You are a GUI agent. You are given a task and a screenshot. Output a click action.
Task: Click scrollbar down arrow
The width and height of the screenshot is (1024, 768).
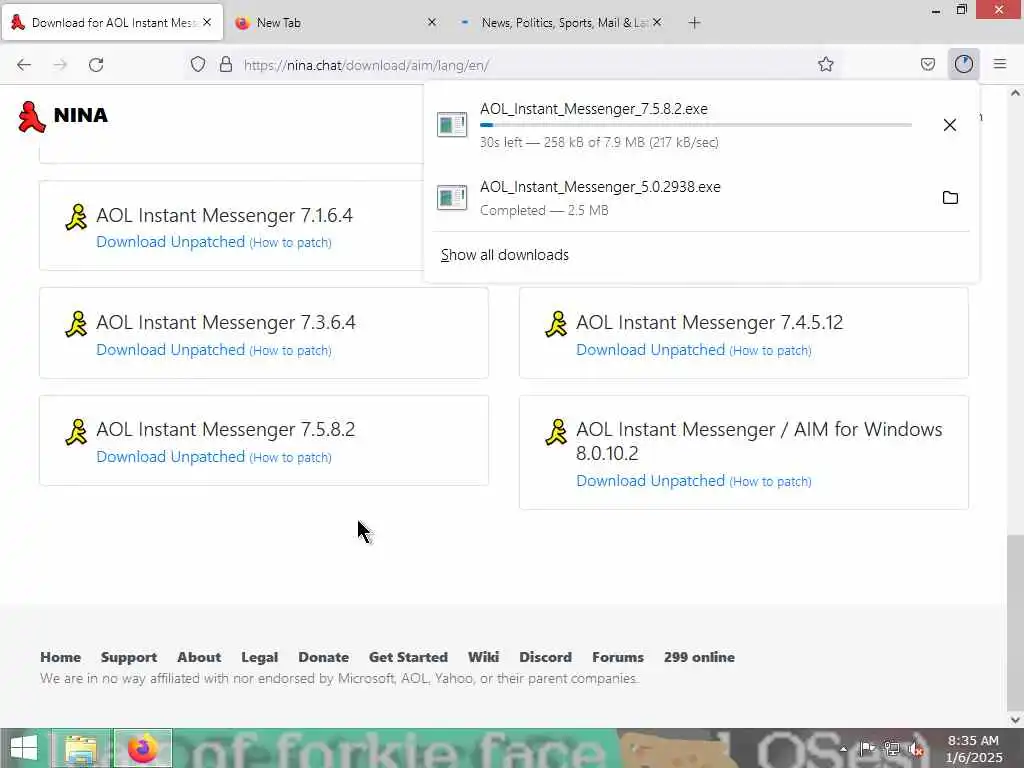(x=1015, y=720)
